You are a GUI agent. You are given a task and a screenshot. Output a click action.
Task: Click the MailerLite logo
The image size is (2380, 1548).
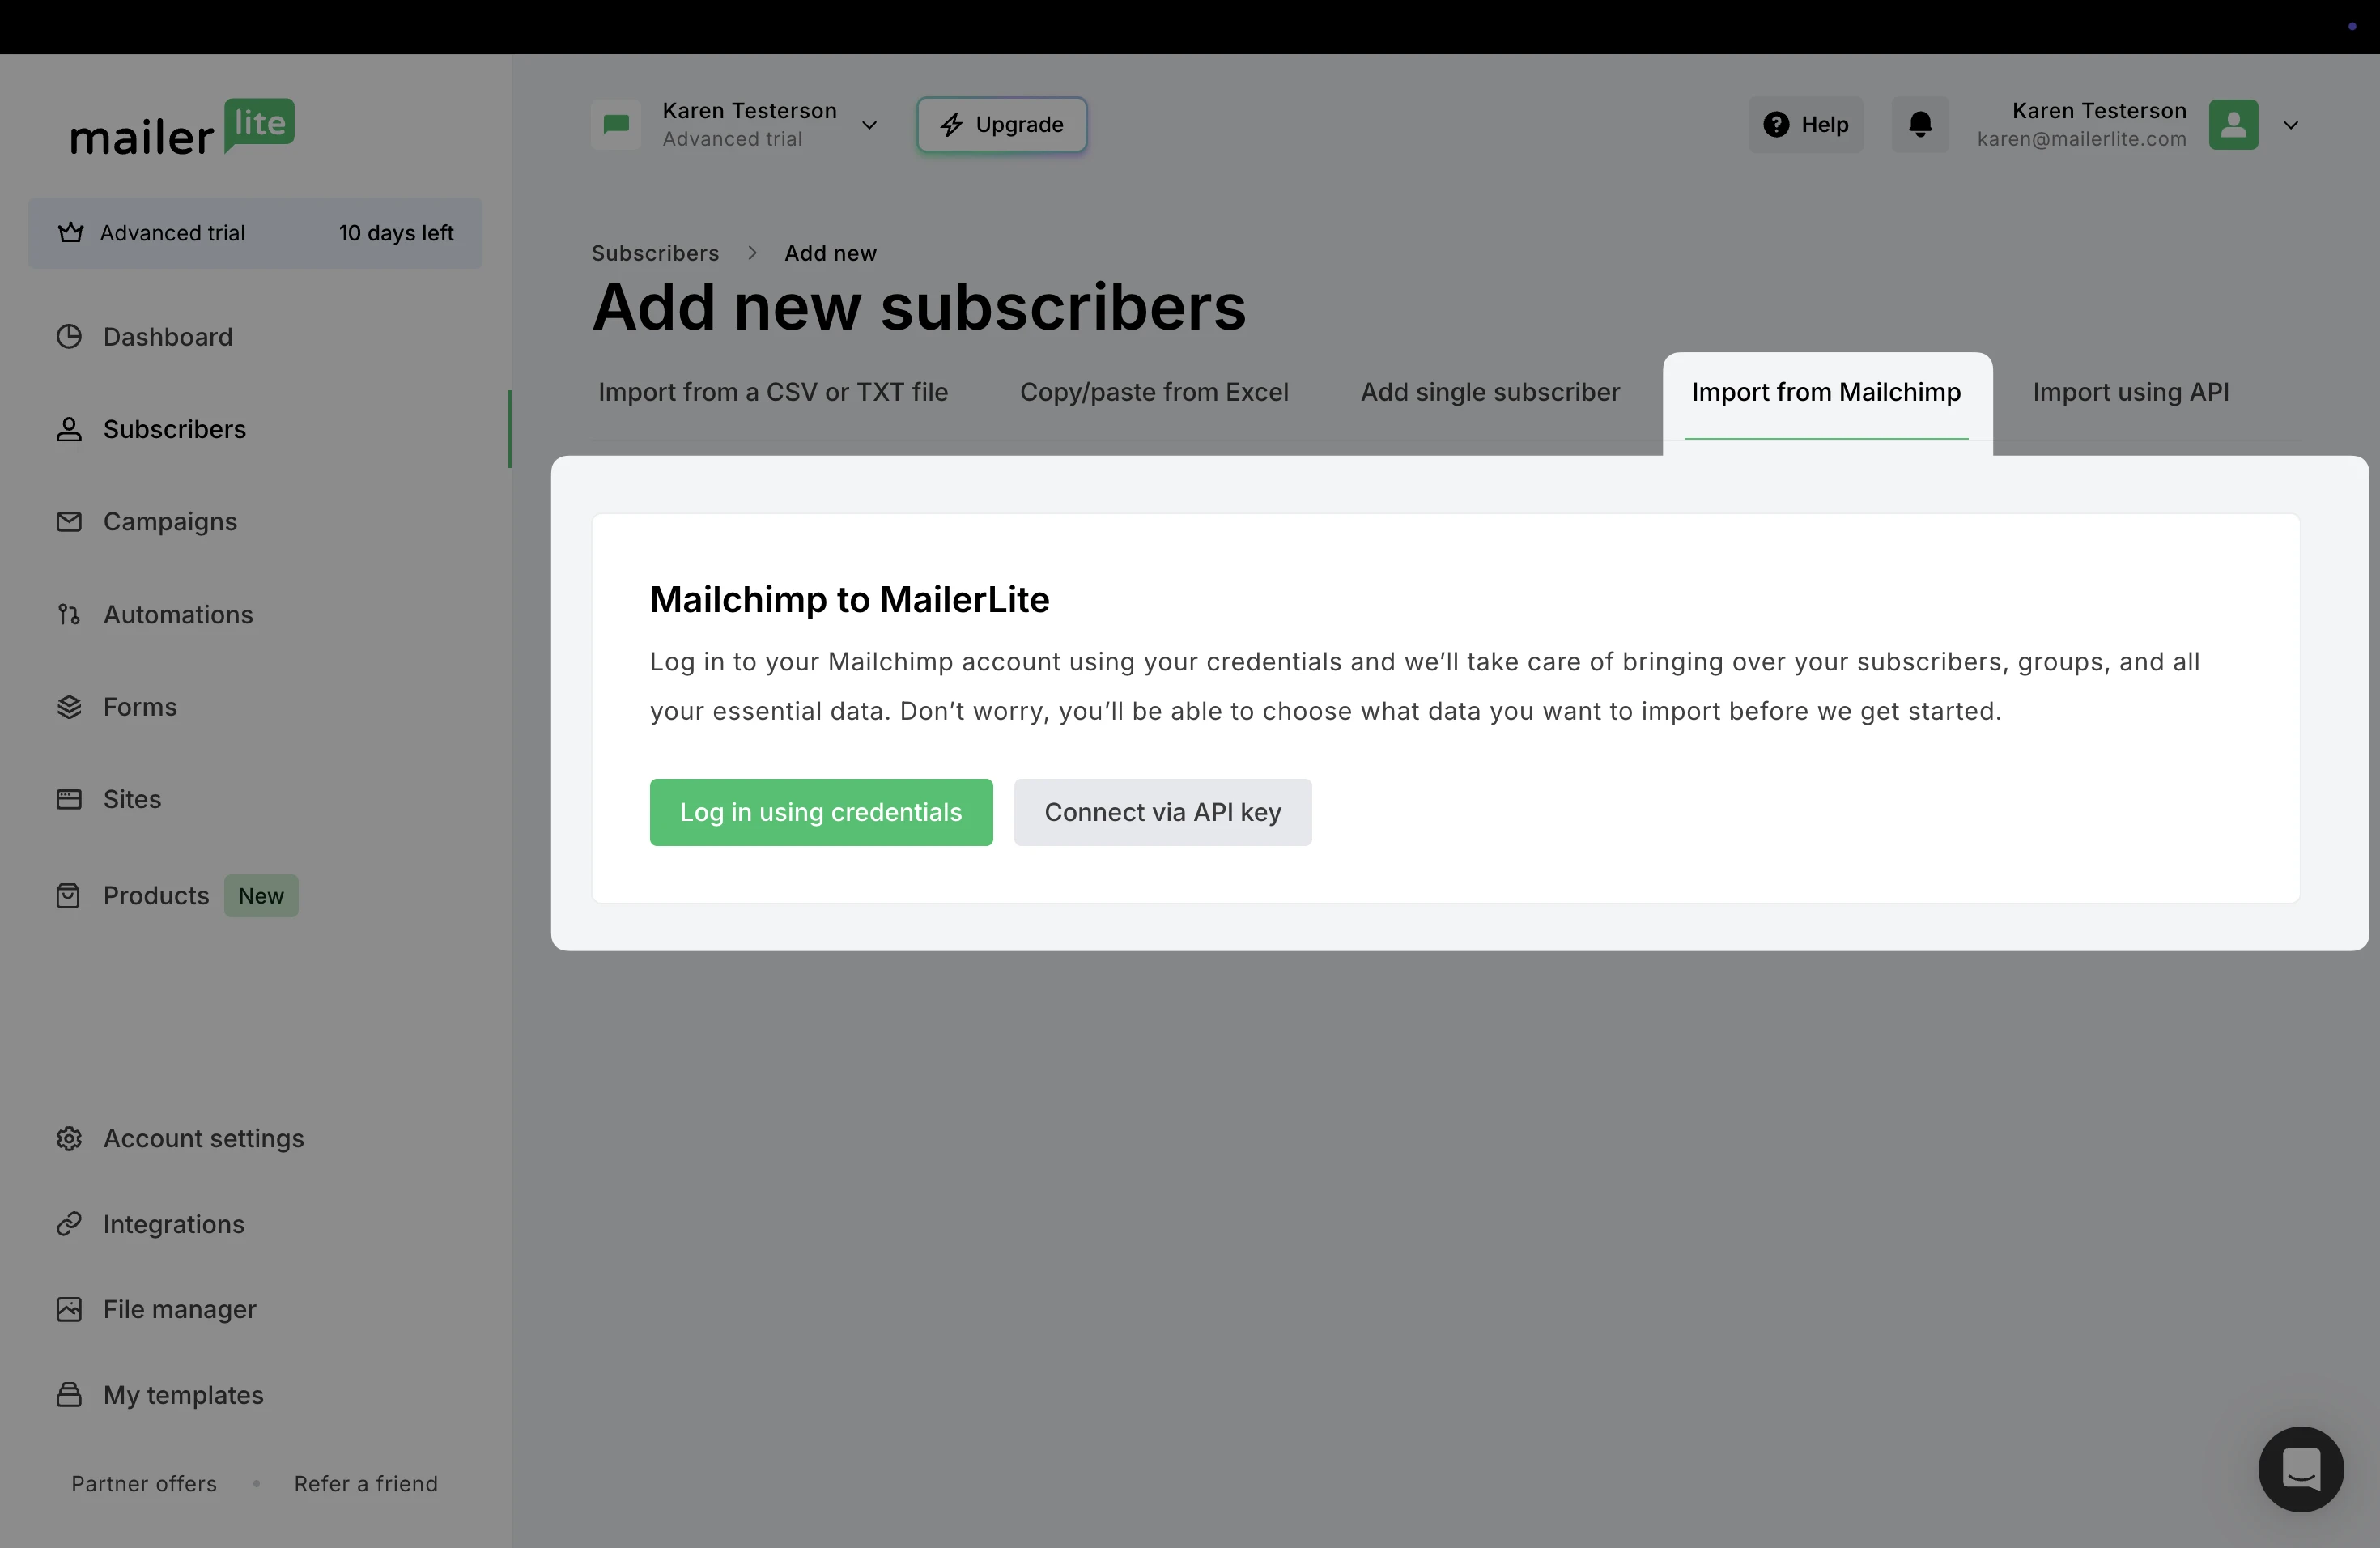click(x=182, y=128)
